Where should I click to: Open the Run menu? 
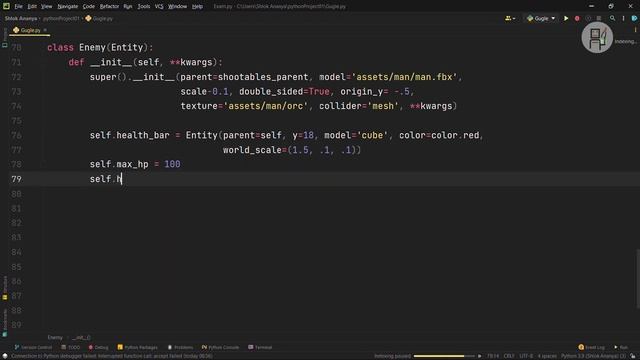(x=128, y=7)
